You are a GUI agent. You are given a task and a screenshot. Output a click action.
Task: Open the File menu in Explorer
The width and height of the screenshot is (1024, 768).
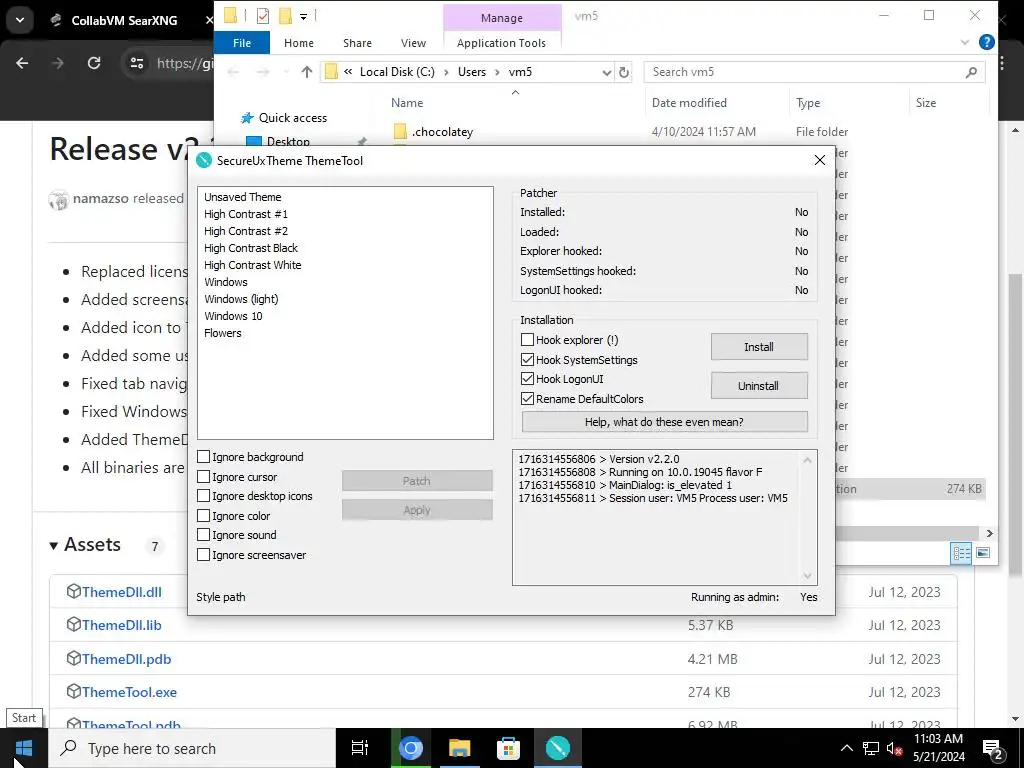point(242,42)
